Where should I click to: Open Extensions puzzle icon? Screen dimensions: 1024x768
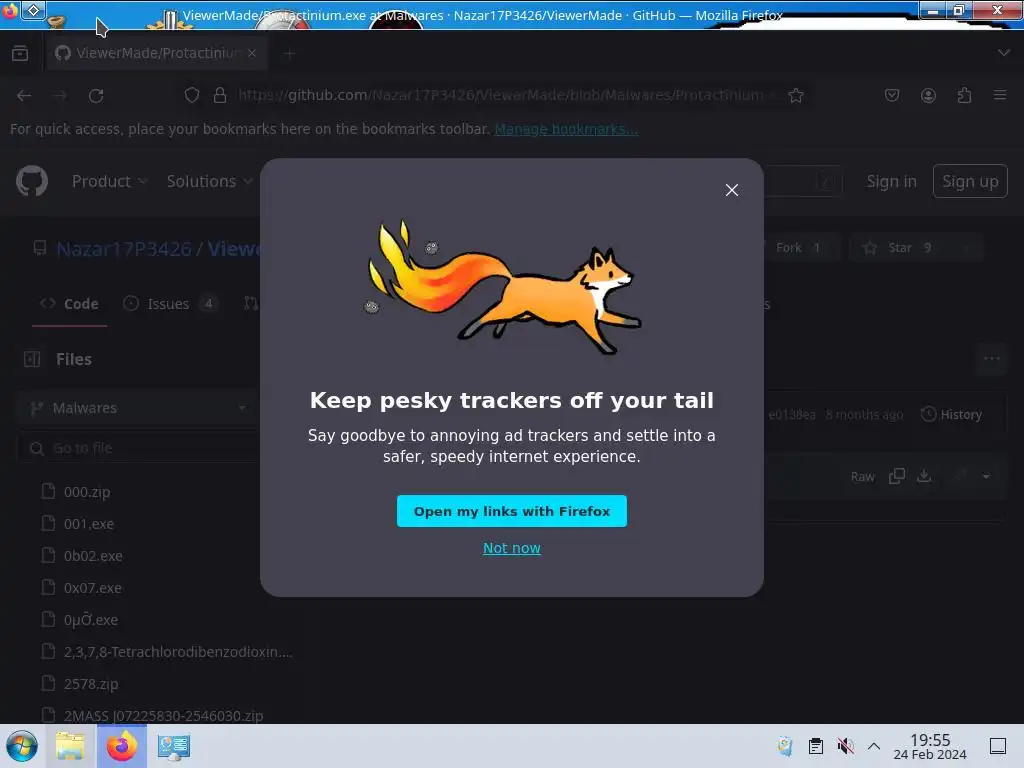[964, 95]
